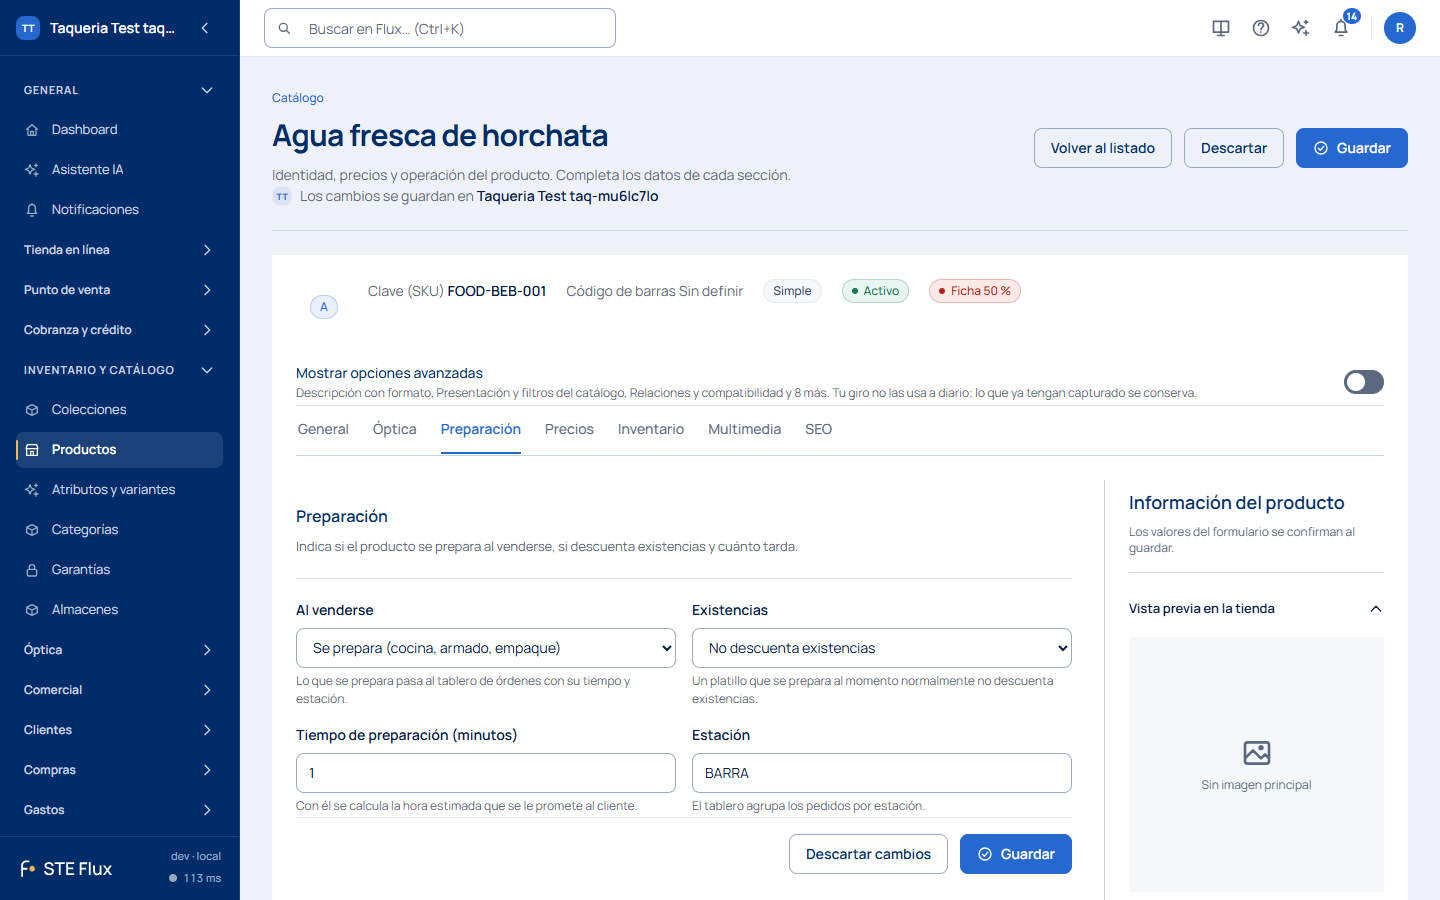Click the Garantías lock icon
Viewport: 1440px width, 900px height.
(32, 570)
